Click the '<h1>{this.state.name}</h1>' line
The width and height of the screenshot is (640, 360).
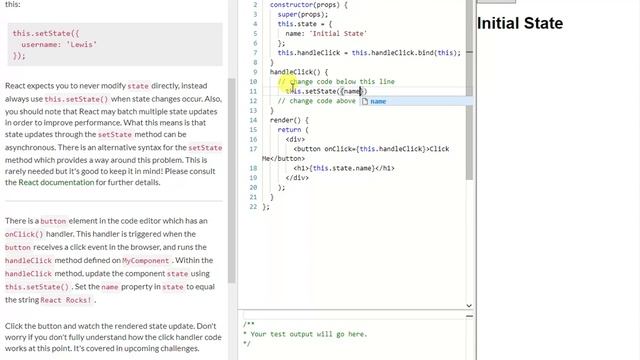344,168
